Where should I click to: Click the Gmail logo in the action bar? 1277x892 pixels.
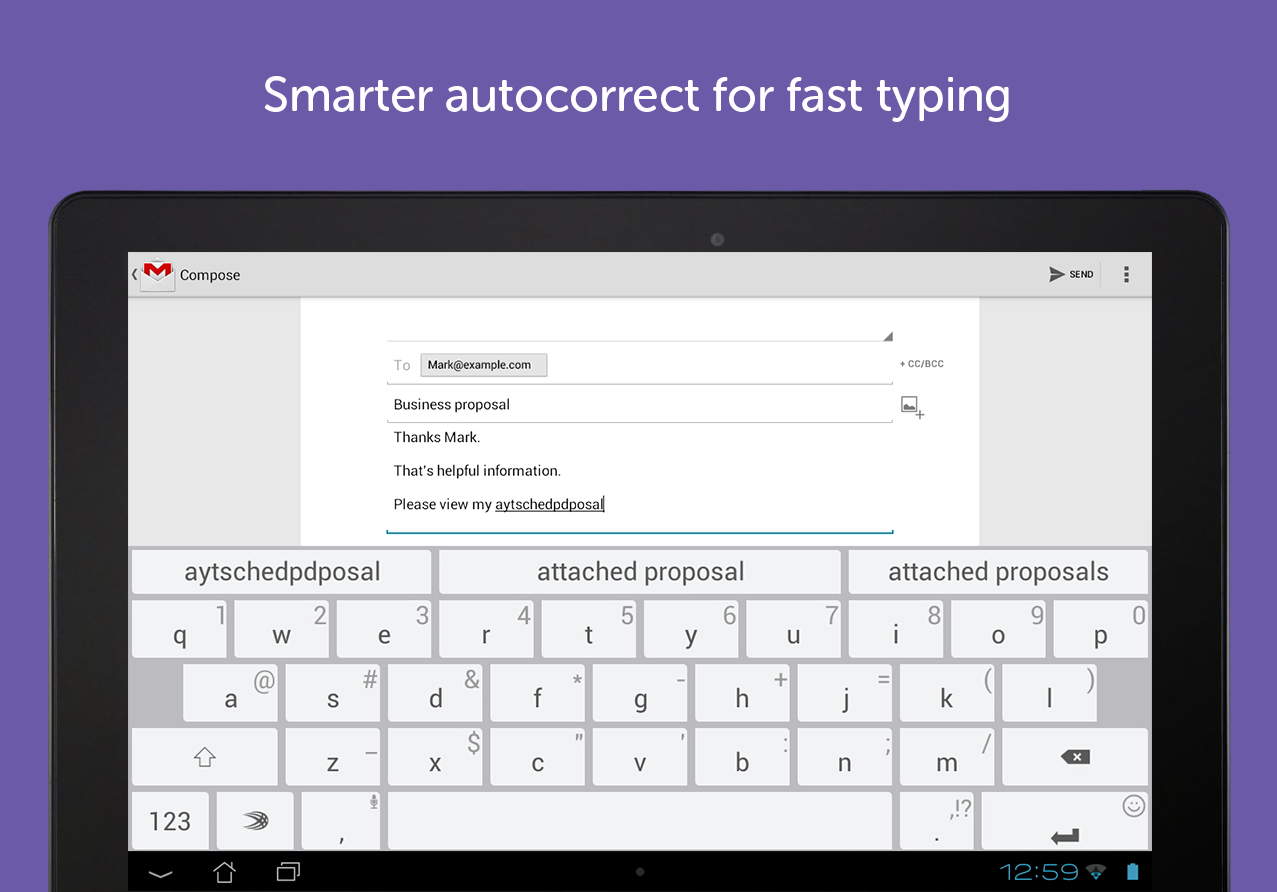[x=157, y=274]
